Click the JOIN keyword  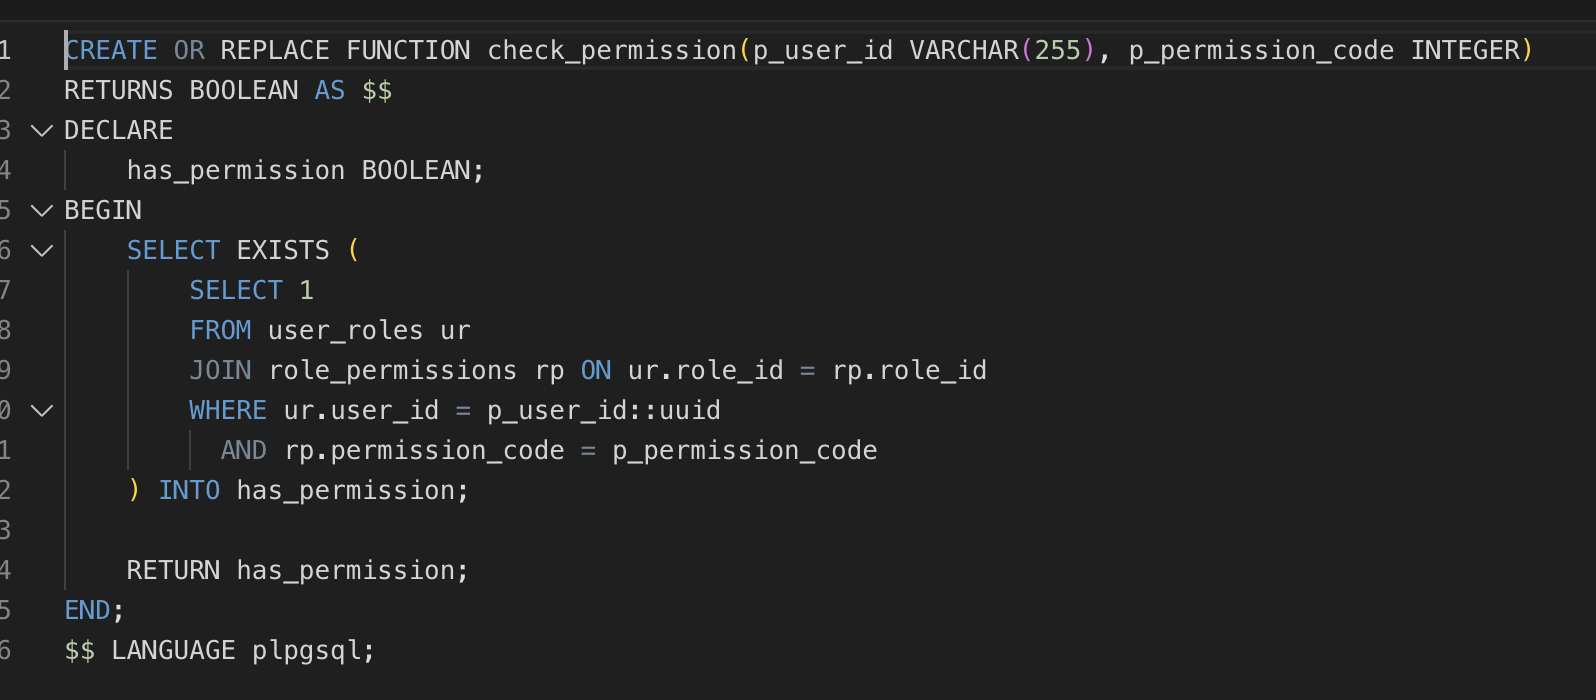pos(220,371)
